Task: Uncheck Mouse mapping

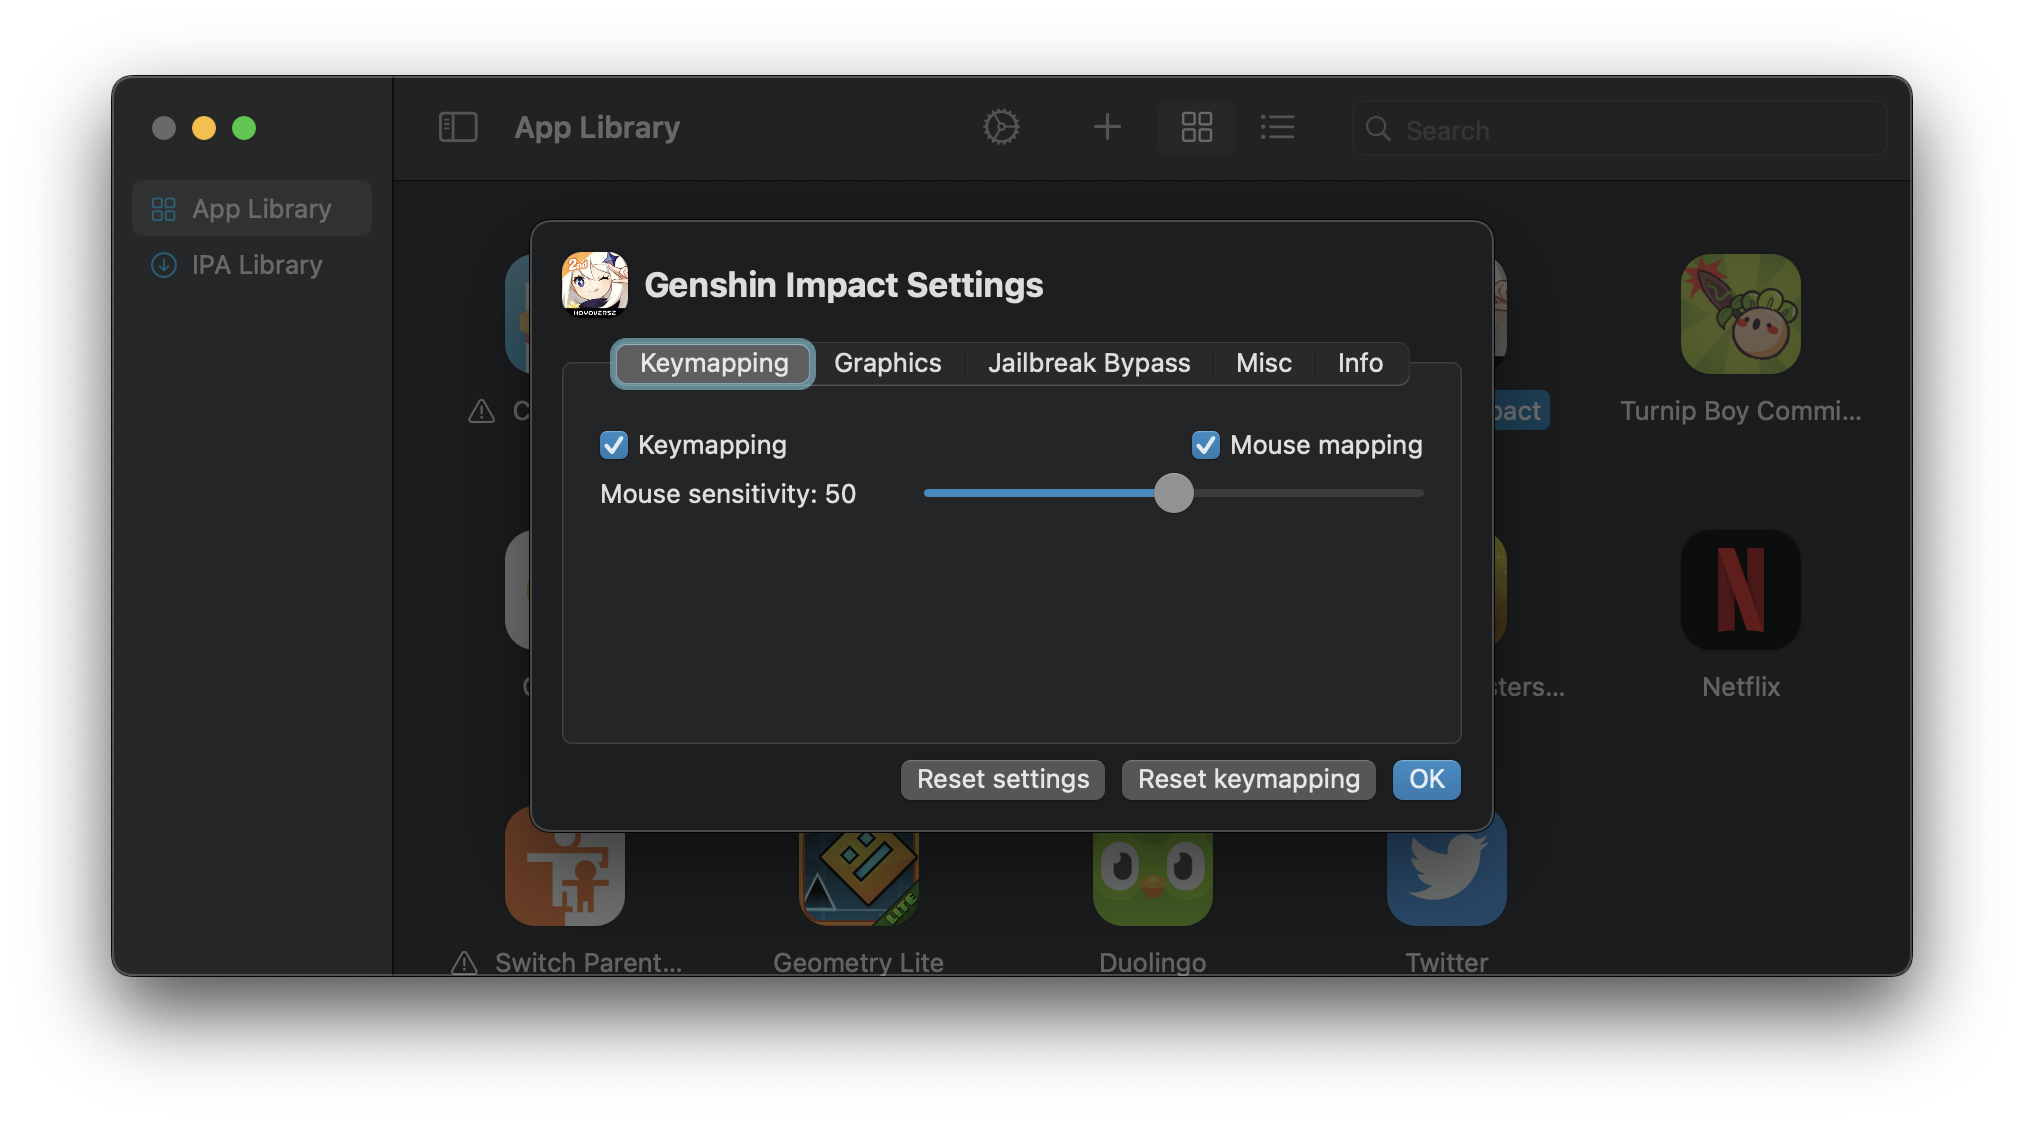Action: pyautogui.click(x=1205, y=445)
